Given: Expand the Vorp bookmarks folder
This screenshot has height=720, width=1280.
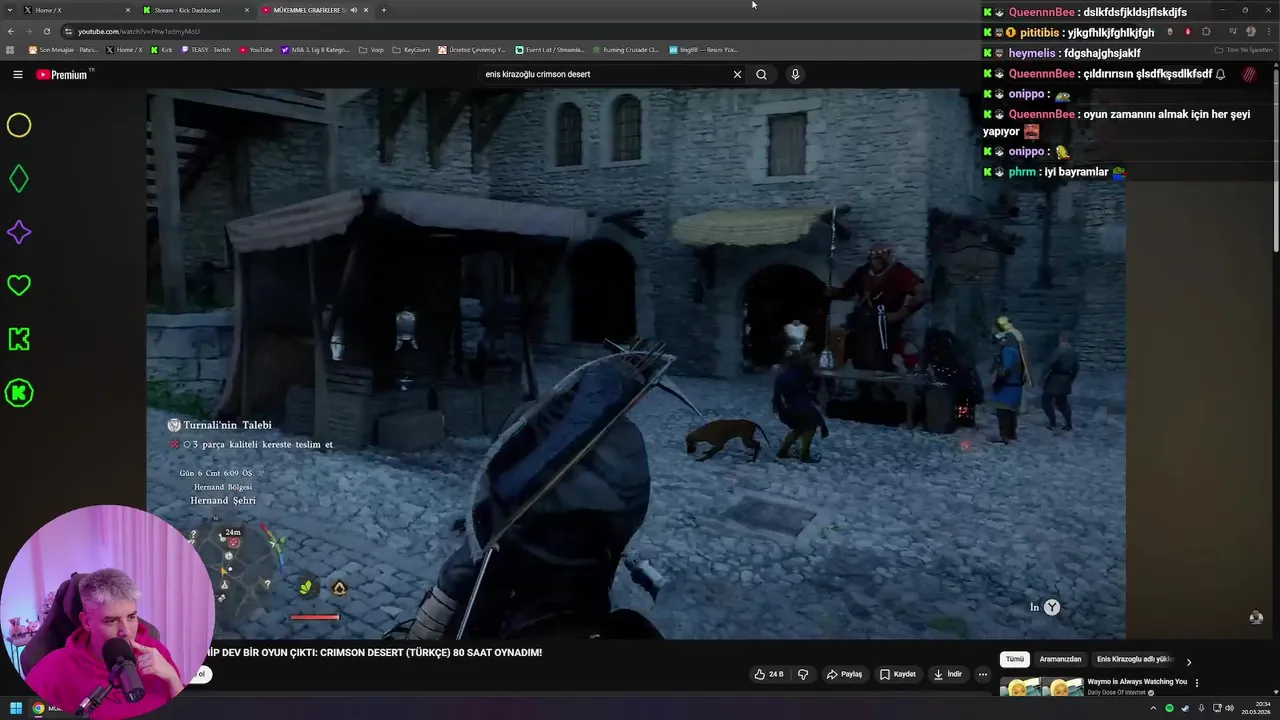Looking at the screenshot, I should pyautogui.click(x=371, y=49).
